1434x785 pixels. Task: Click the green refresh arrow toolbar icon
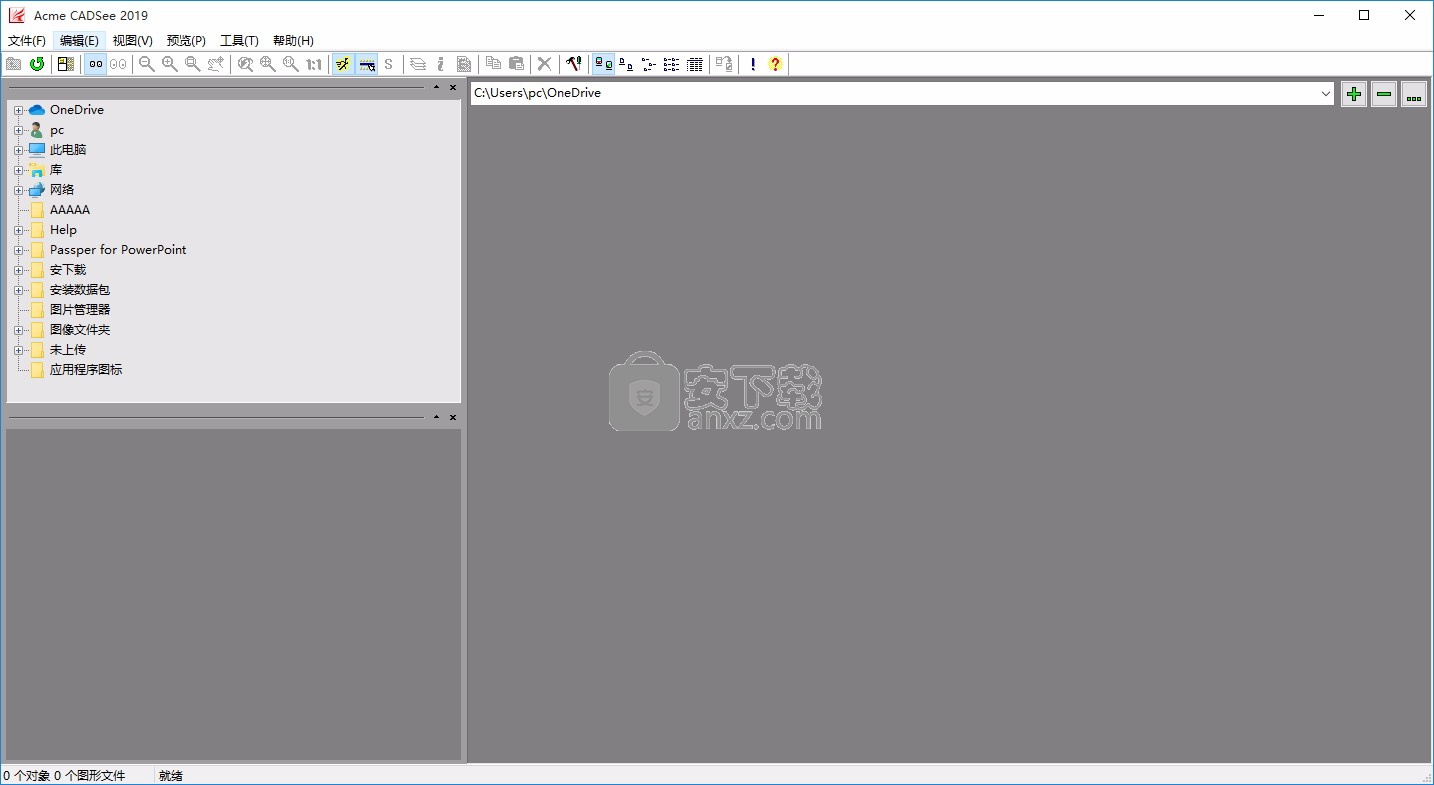[x=37, y=64]
